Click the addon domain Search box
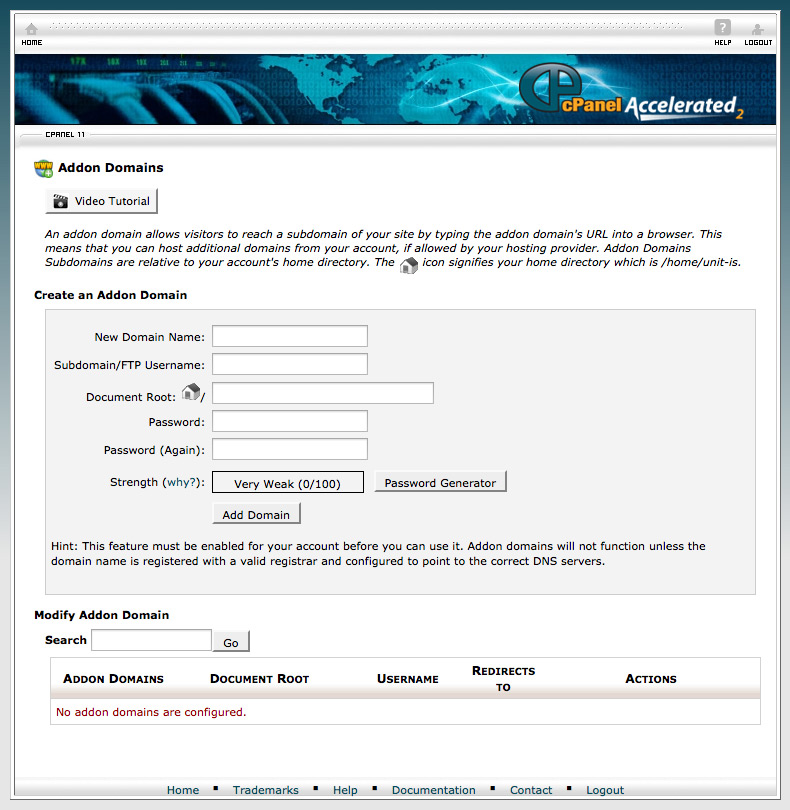 pyautogui.click(x=151, y=640)
